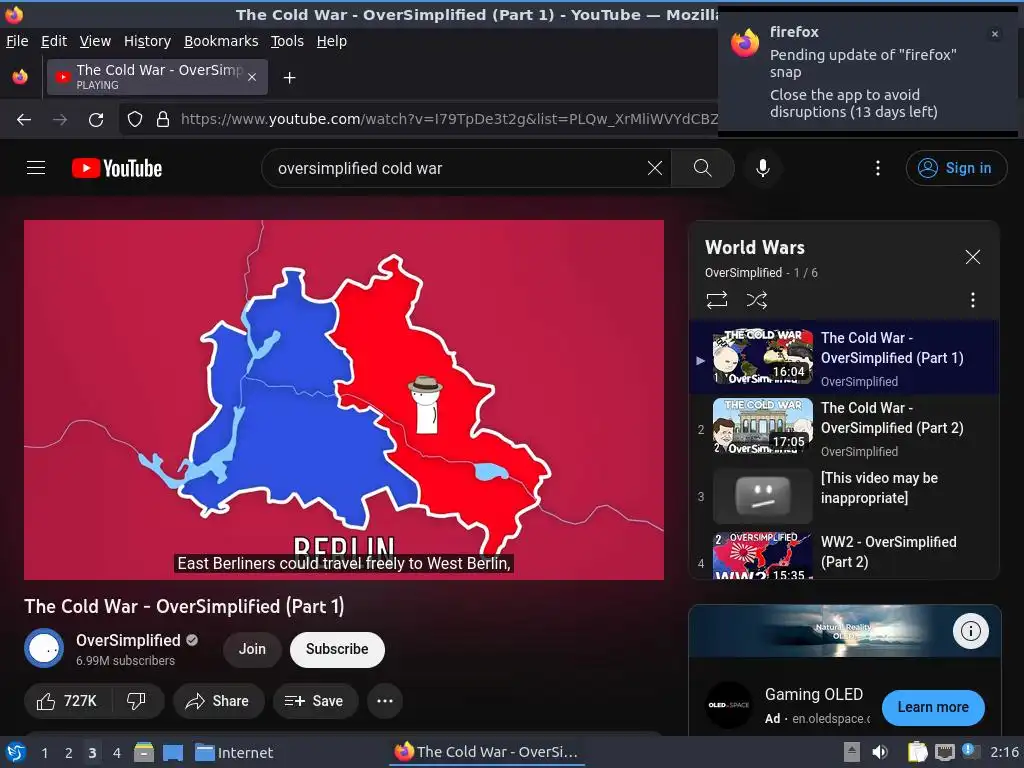Screen dimensions: 1024x768
Task: Focus Firefox window from the taskbar
Action: [487, 752]
